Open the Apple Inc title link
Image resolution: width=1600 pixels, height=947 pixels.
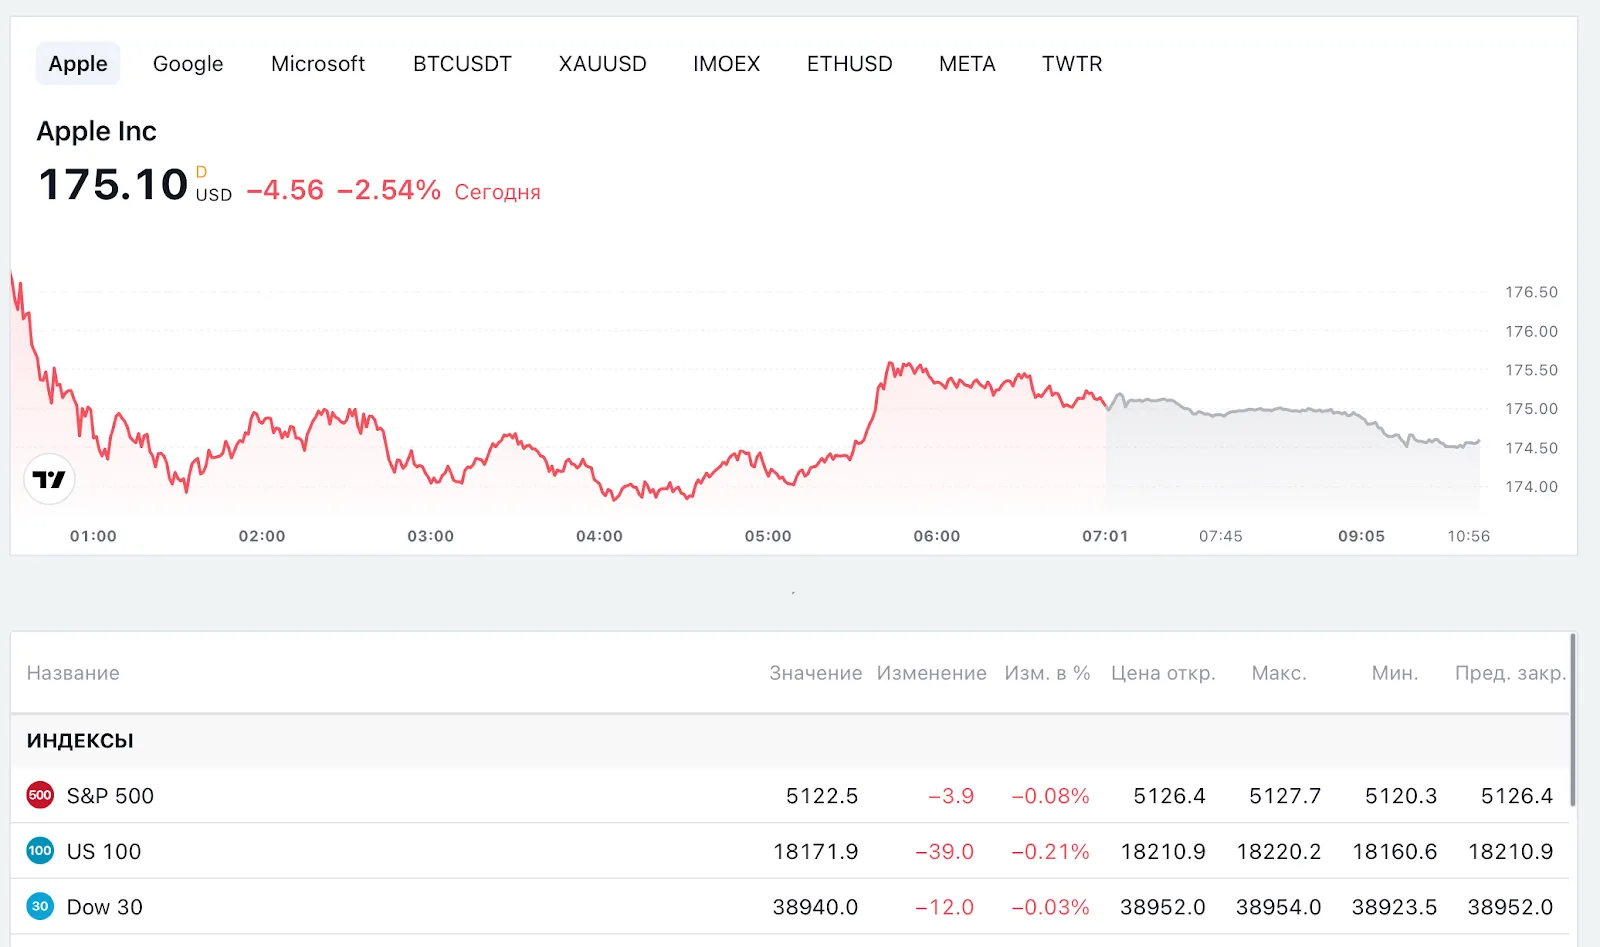97,131
